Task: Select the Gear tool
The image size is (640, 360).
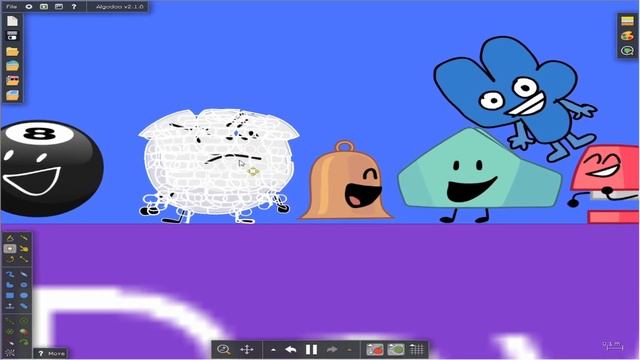Action: pos(24,285)
